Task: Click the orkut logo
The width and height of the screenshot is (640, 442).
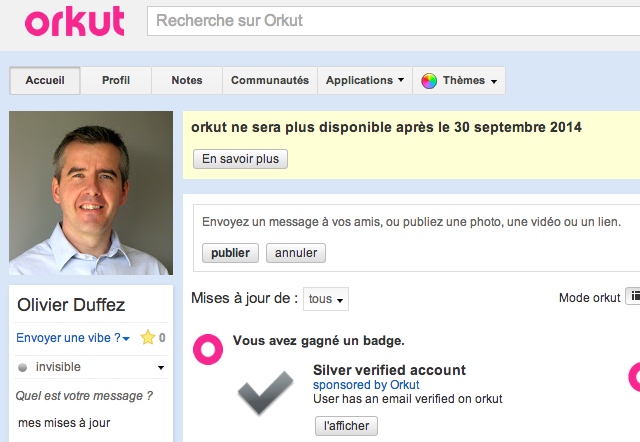Action: coord(75,21)
